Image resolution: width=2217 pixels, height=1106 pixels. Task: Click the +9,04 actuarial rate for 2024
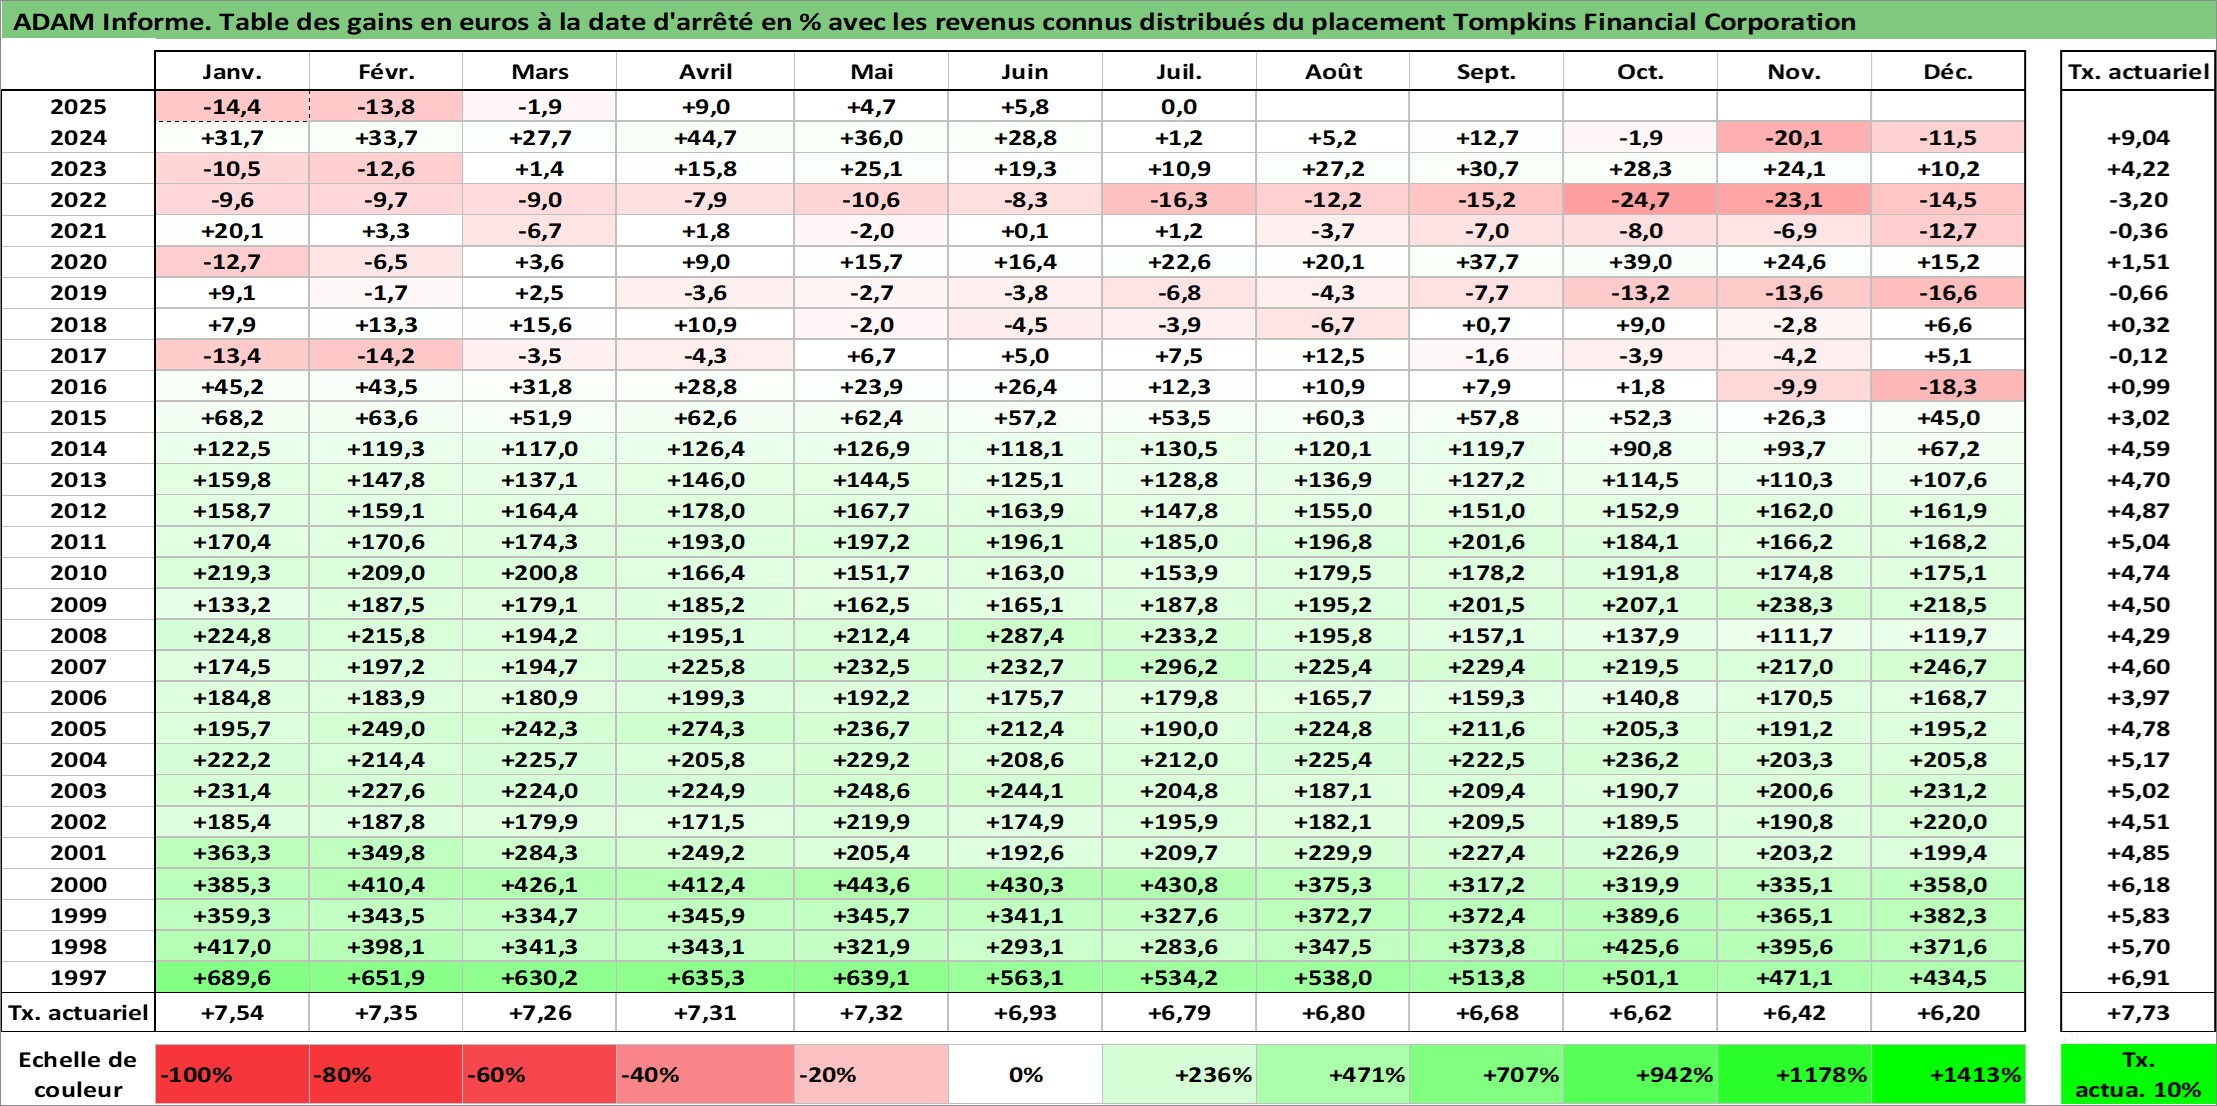tap(2138, 138)
